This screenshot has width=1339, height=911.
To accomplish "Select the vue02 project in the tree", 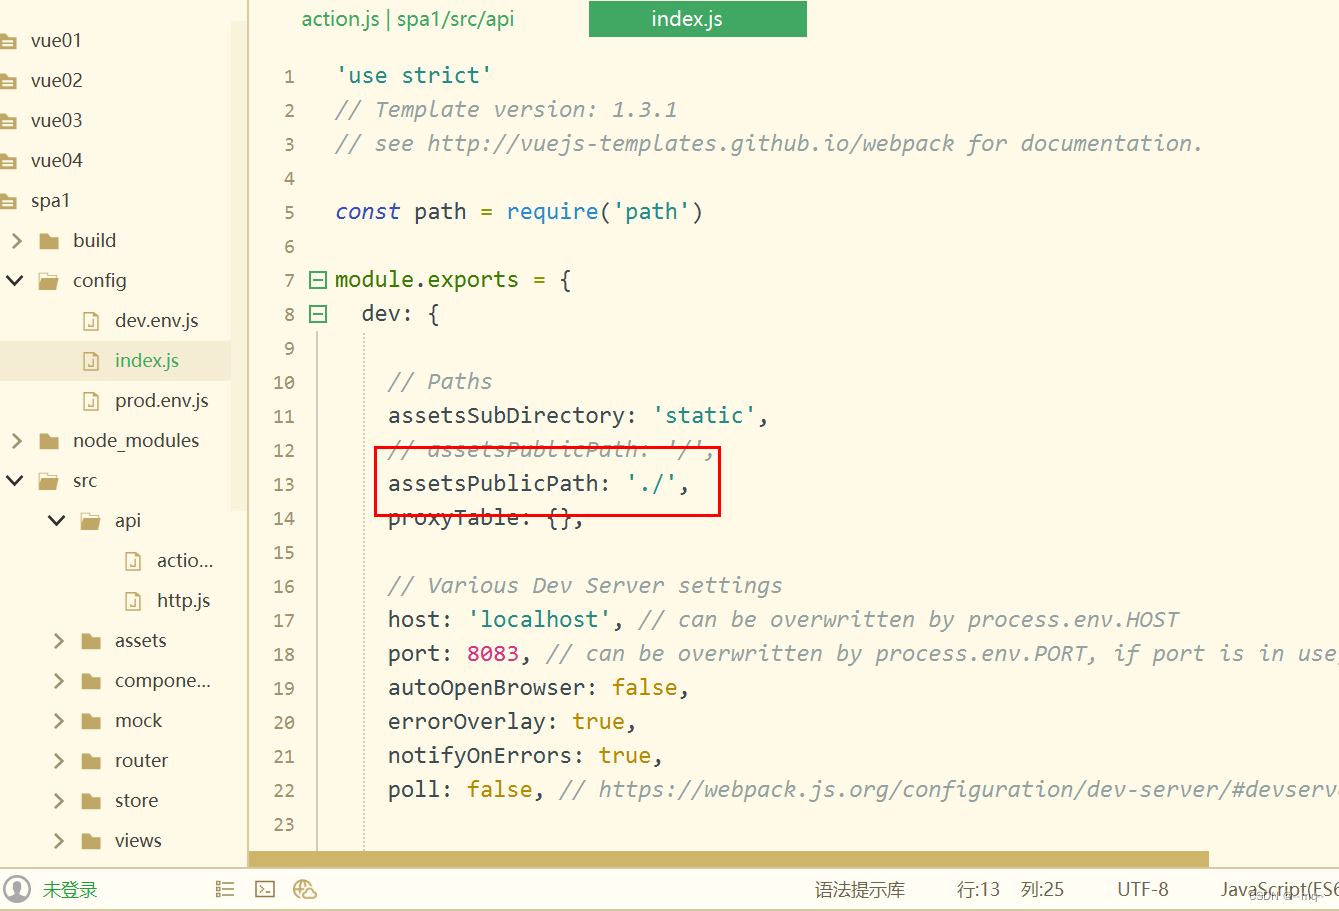I will click(56, 81).
